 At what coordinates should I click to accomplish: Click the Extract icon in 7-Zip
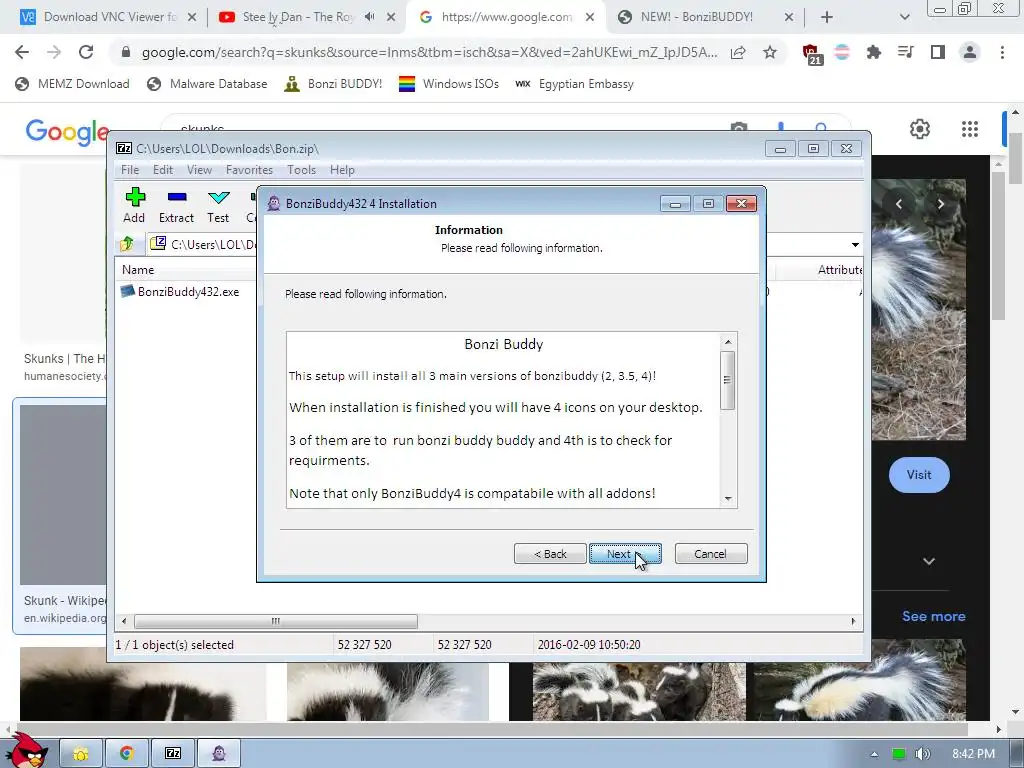click(x=176, y=205)
